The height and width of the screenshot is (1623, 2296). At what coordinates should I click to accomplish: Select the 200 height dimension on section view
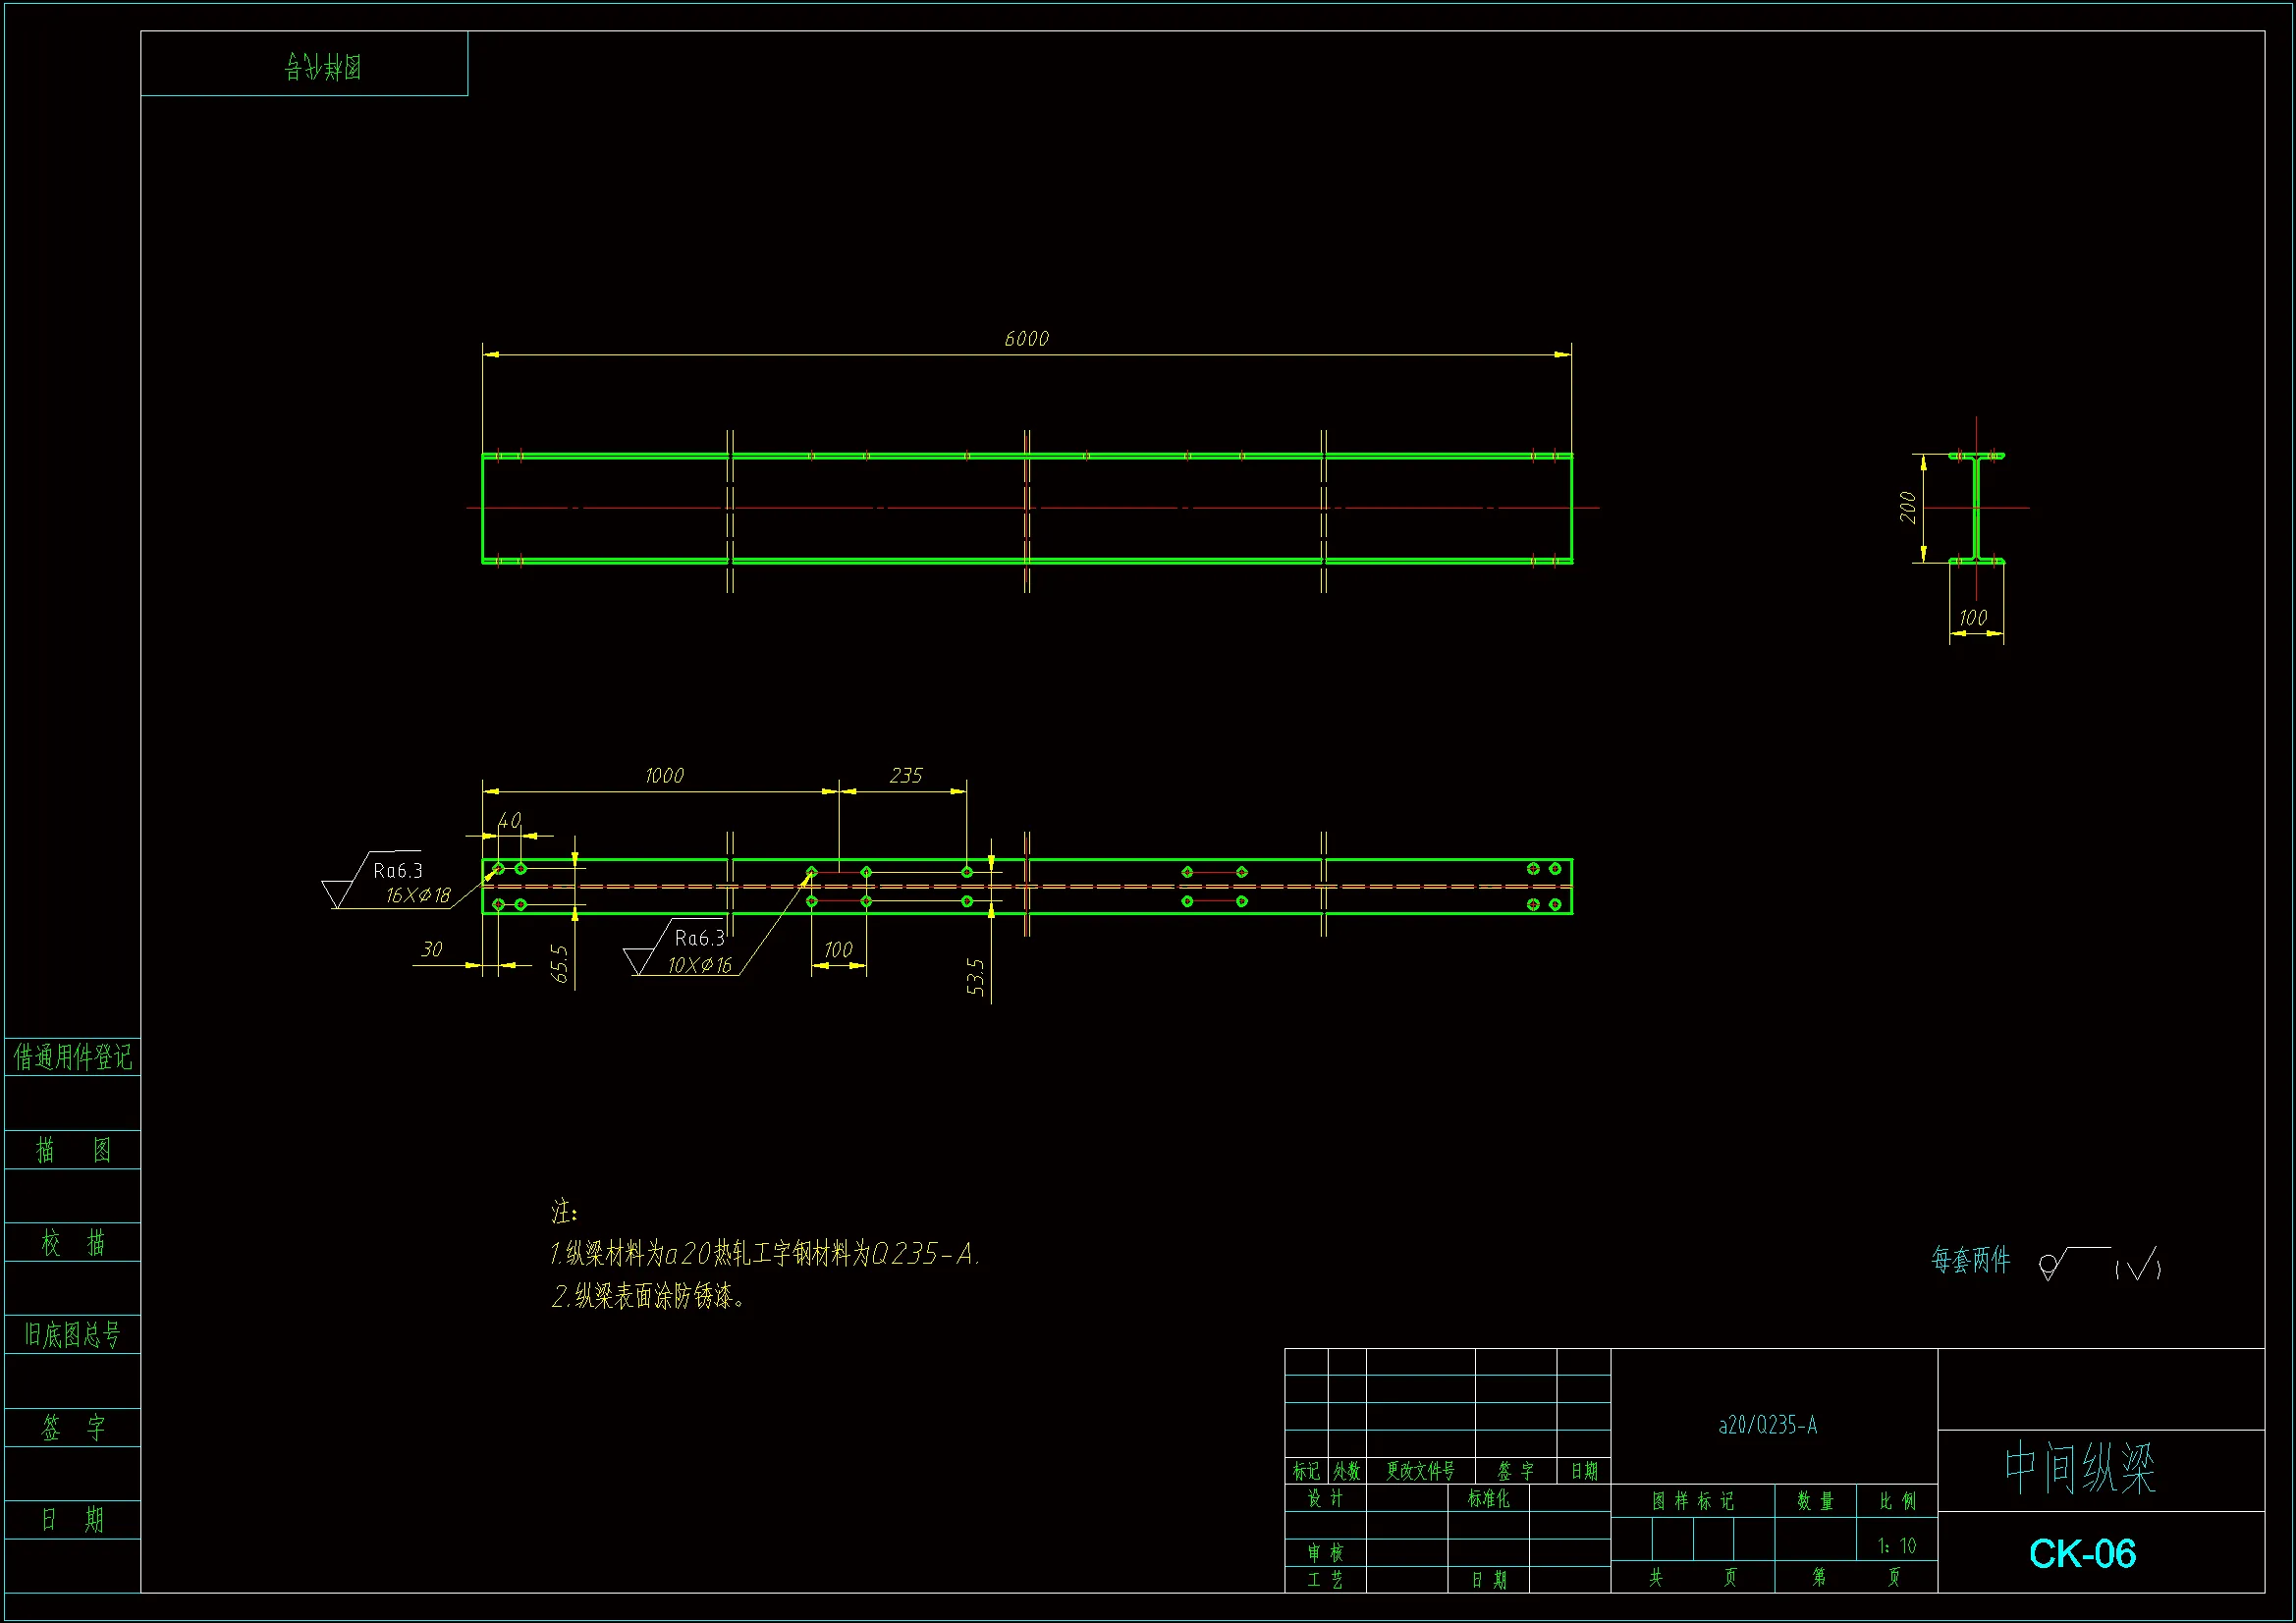[x=1907, y=507]
